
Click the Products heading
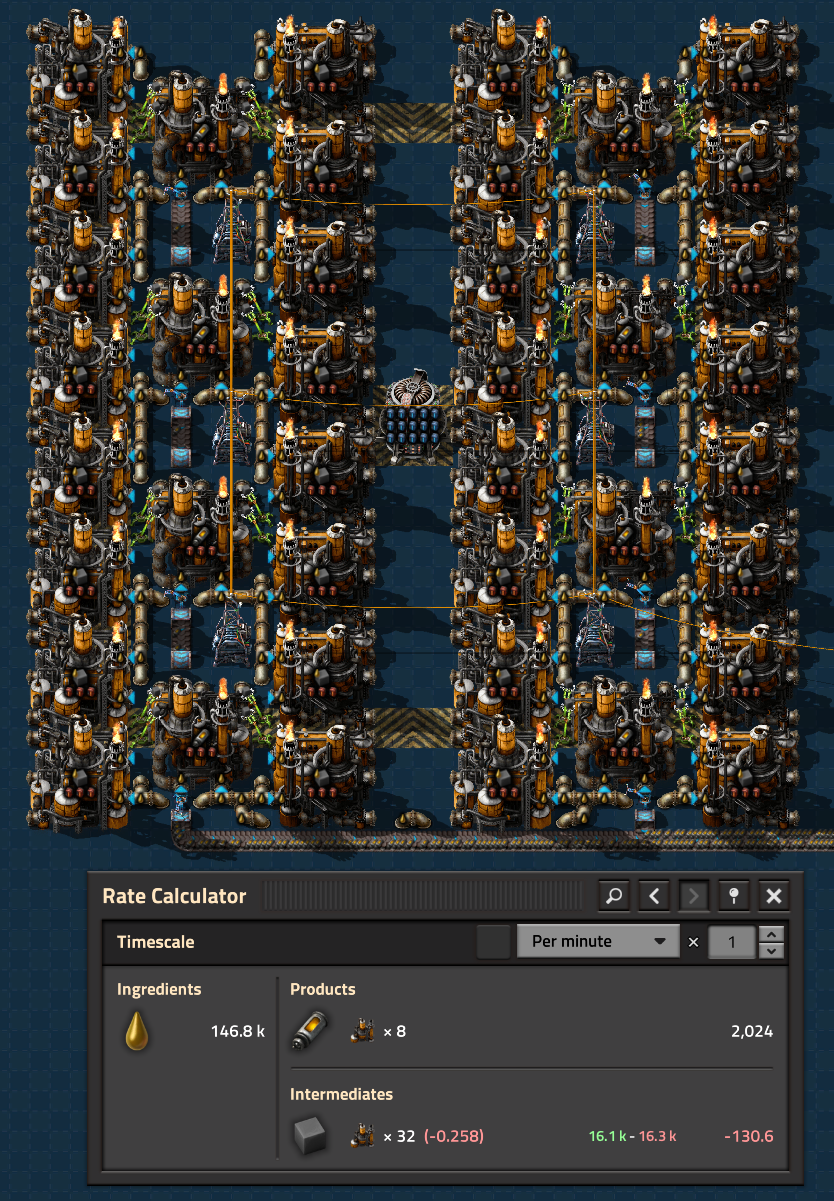[323, 989]
